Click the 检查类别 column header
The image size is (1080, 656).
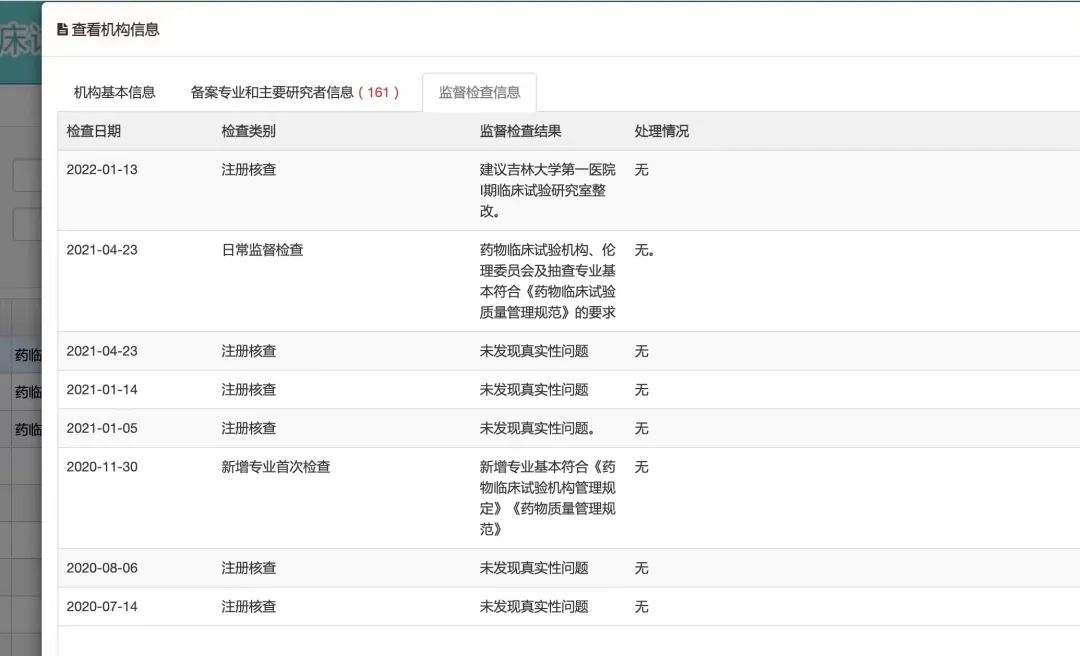248,131
